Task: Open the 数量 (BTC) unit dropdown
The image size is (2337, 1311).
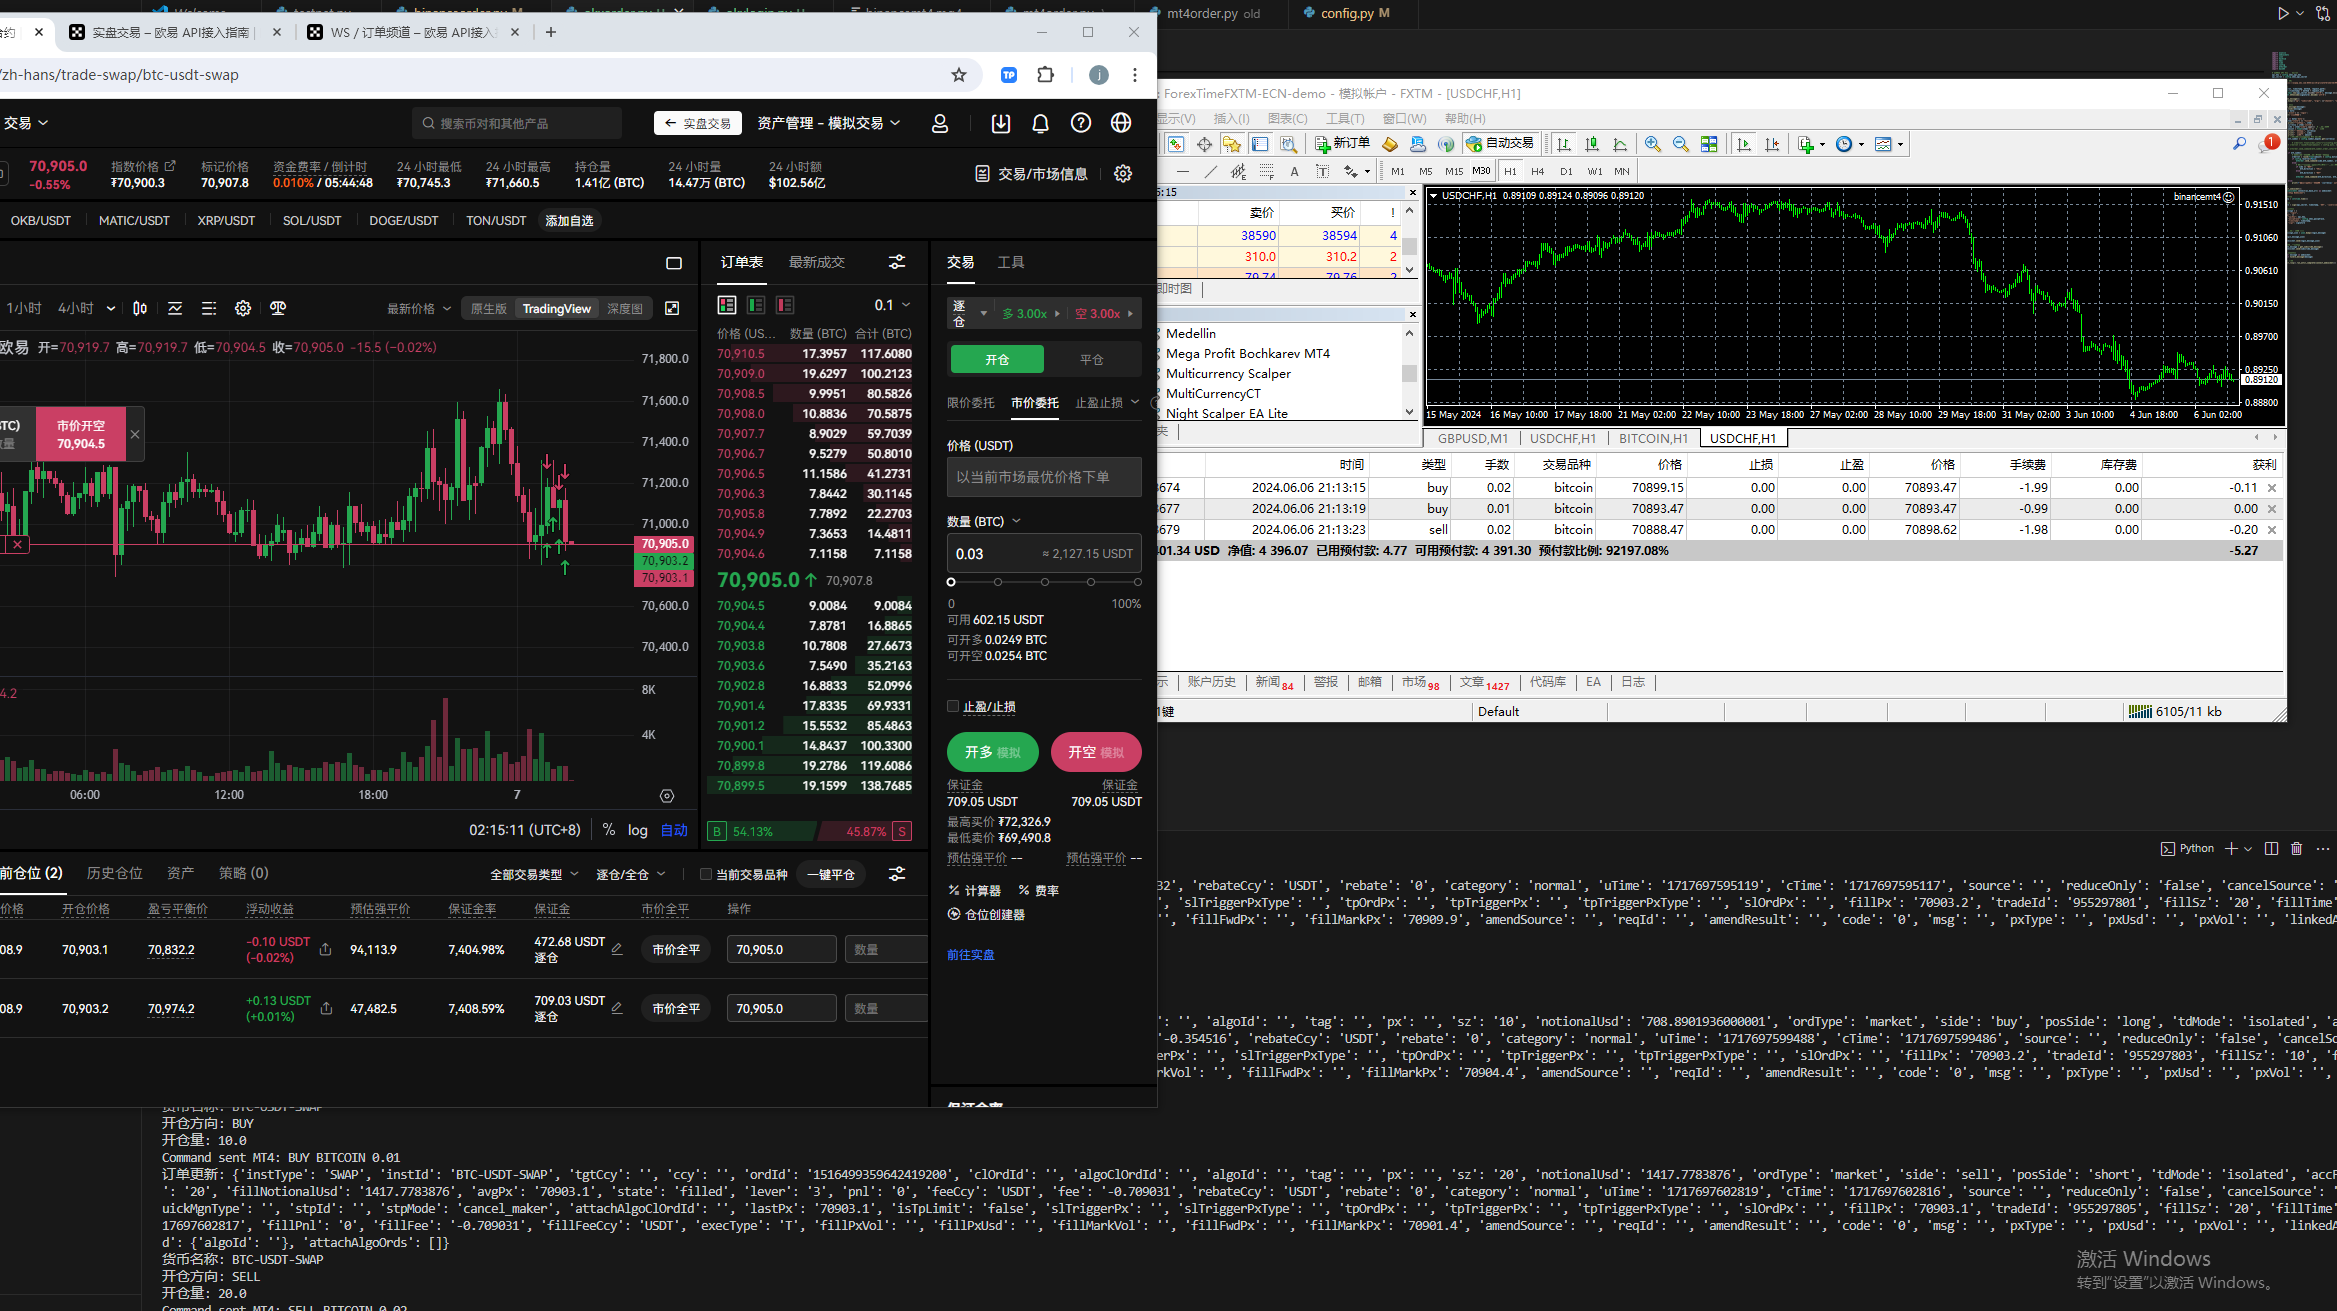Action: (984, 522)
